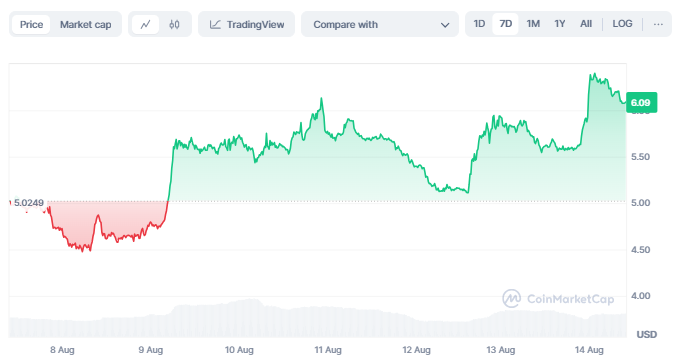Click the TradingView chart icon
This screenshot has height=362, width=684.
coord(215,24)
